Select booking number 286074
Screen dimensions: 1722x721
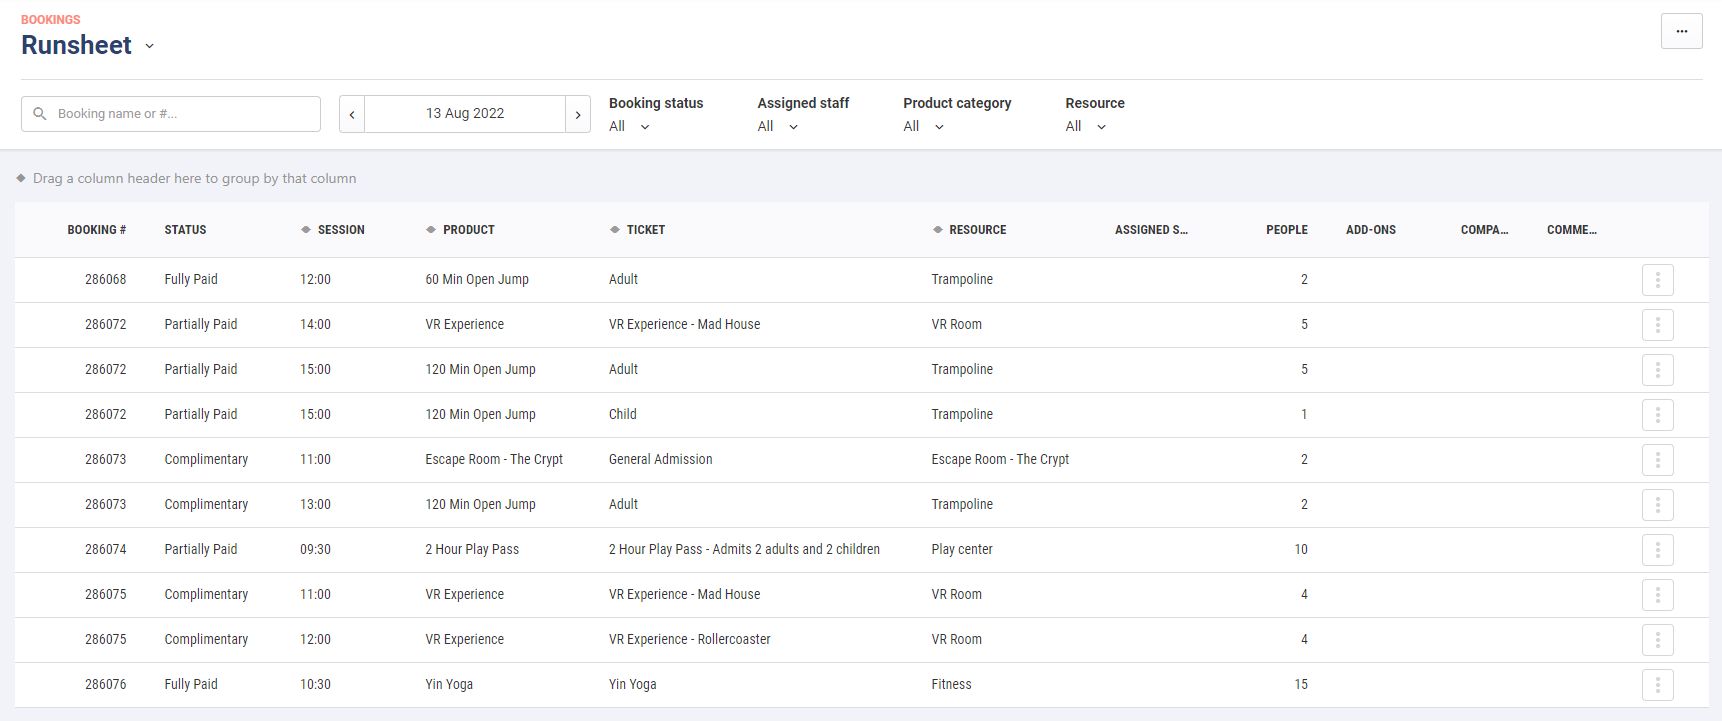coord(106,550)
